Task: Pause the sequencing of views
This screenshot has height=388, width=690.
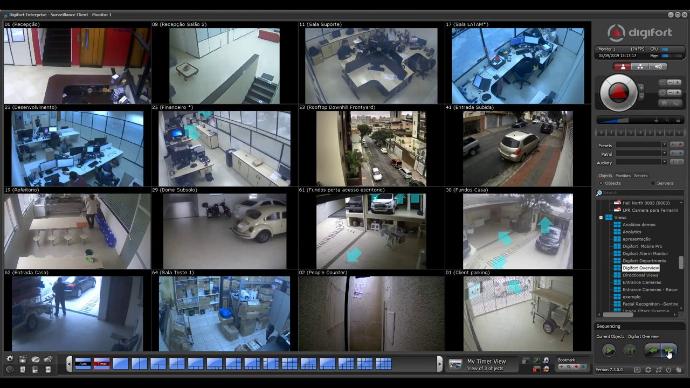Action: tap(630, 350)
